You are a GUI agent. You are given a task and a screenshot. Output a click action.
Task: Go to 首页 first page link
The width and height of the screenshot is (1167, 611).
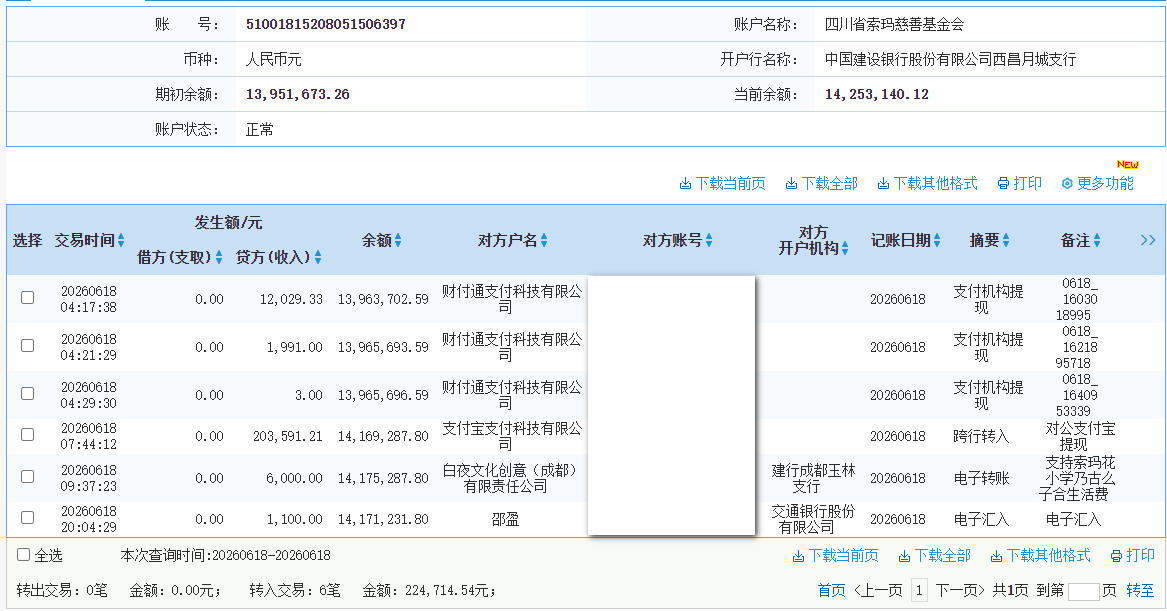click(x=831, y=591)
